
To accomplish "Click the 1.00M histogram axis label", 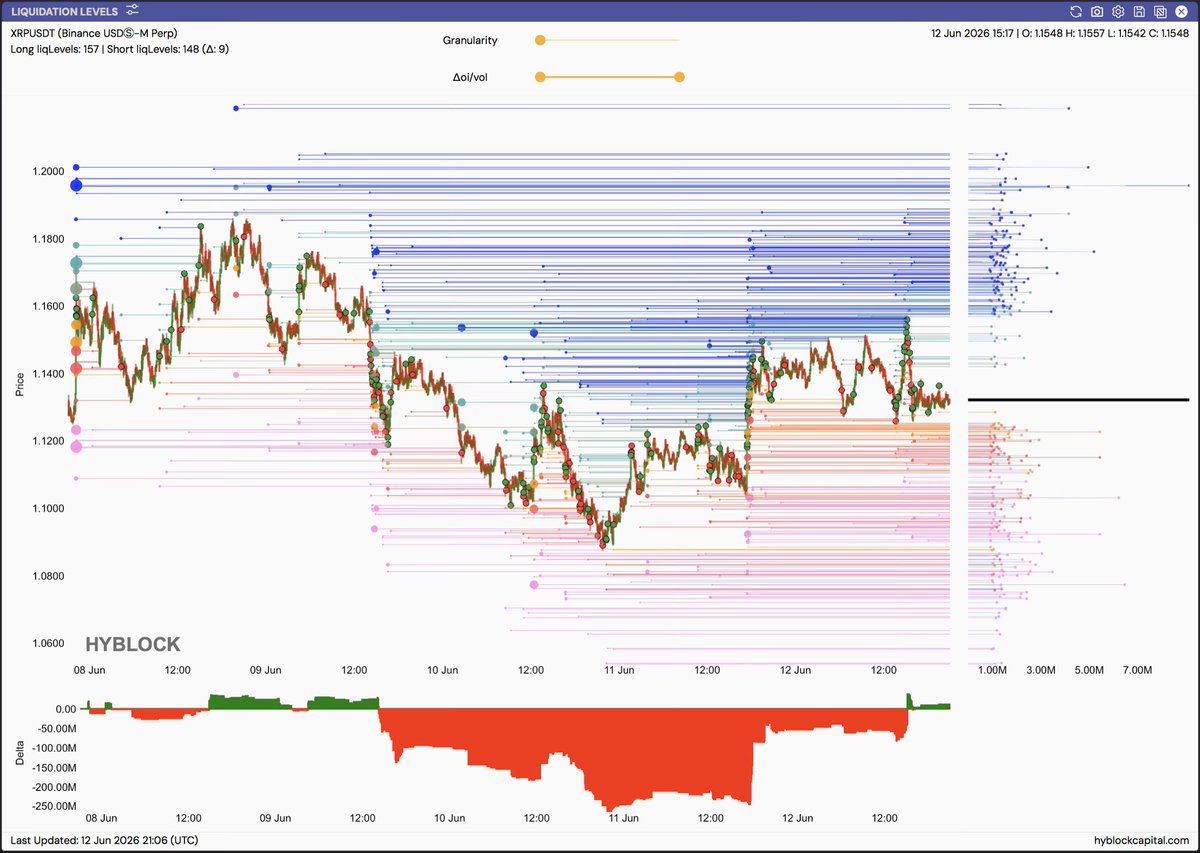I will click(x=991, y=670).
